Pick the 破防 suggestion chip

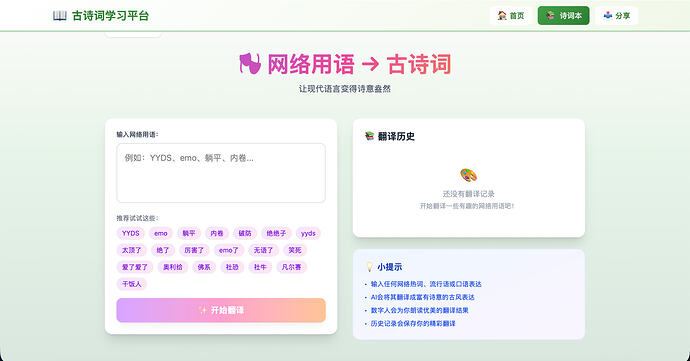(x=245, y=233)
